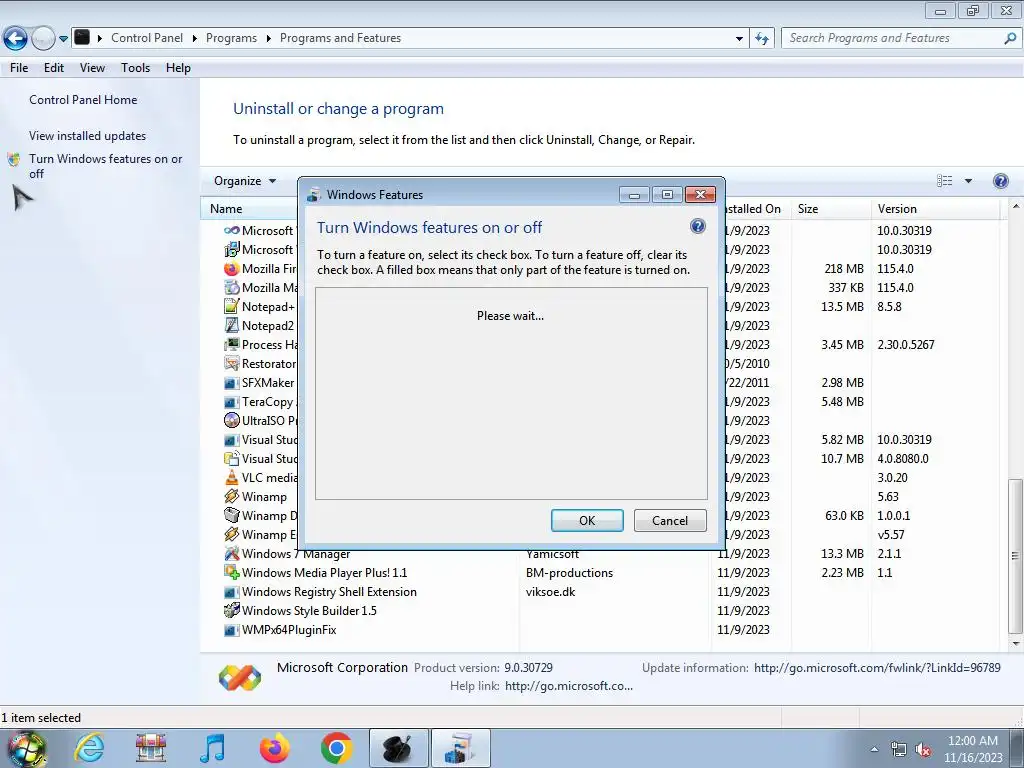Select the VLC media player icon

point(231,477)
